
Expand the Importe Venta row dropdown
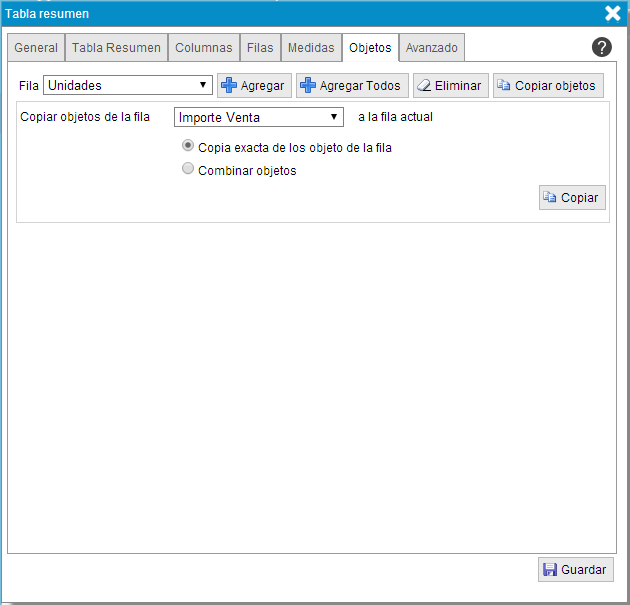[x=259, y=117]
